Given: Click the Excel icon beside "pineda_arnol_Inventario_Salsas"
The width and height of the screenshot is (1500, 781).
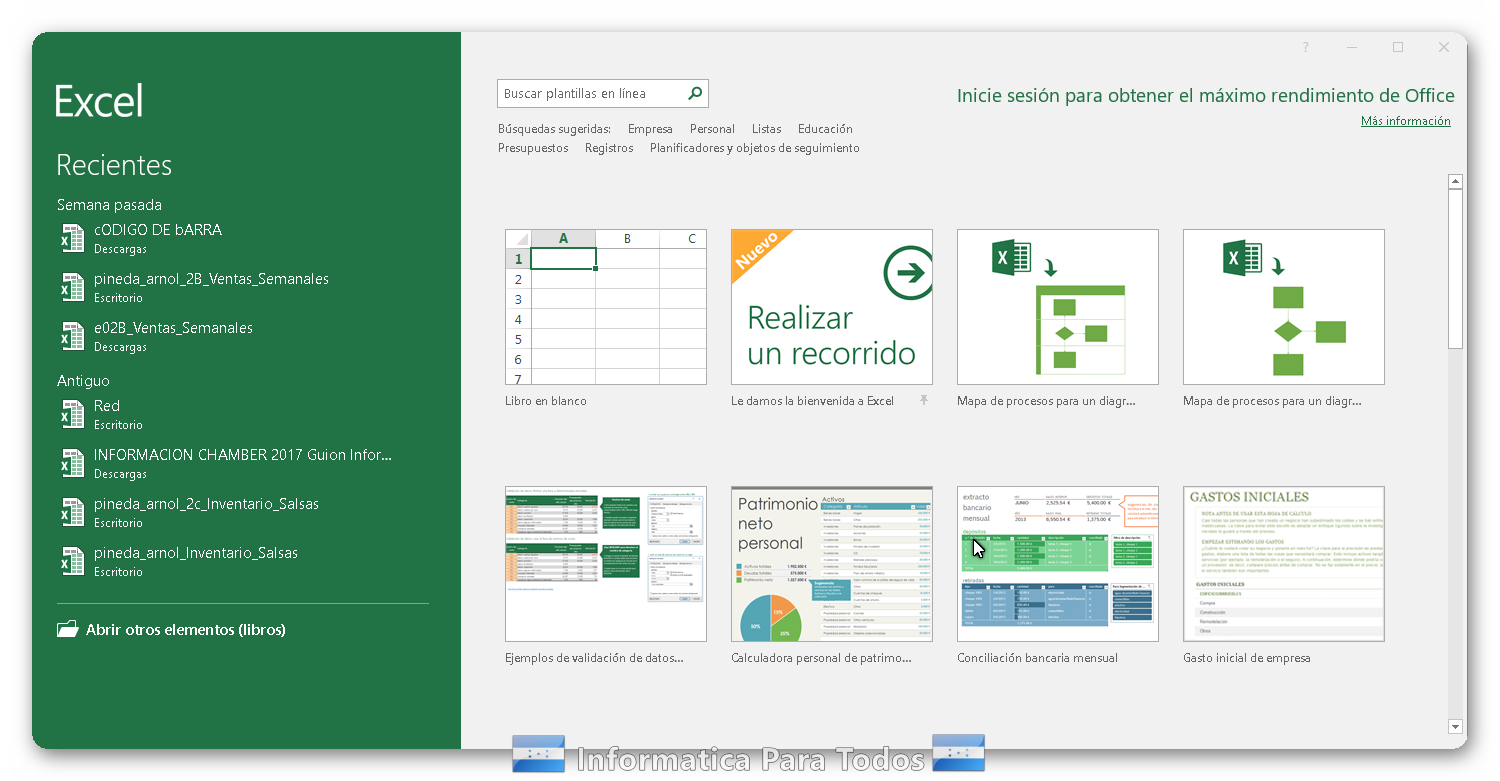Looking at the screenshot, I should point(71,561).
